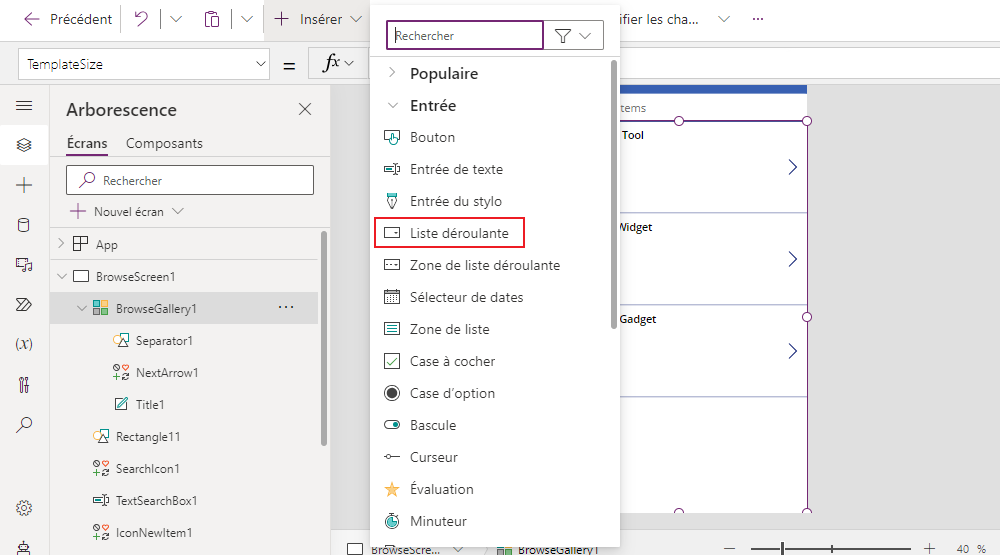Click the Arborescence Rechercher field
The height and width of the screenshot is (555, 1000).
190,180
